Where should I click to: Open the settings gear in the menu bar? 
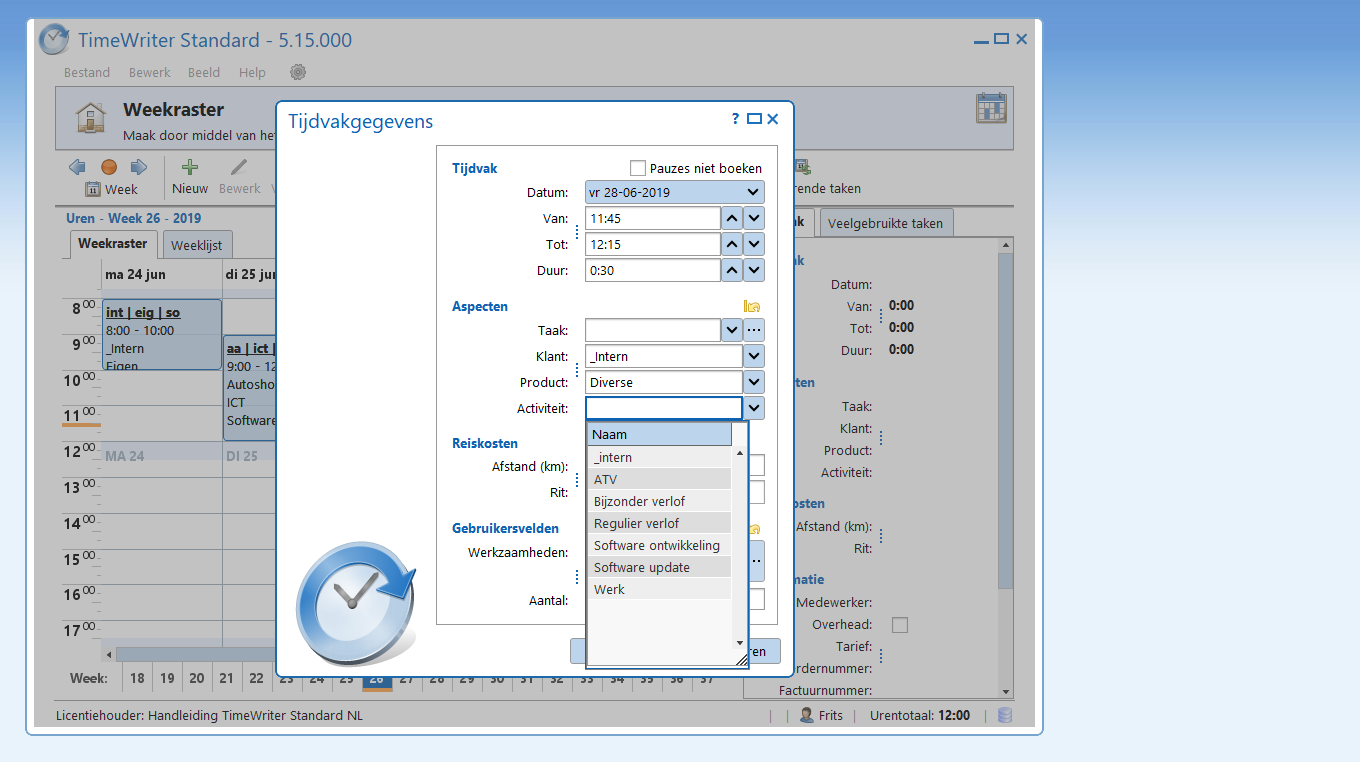(298, 72)
